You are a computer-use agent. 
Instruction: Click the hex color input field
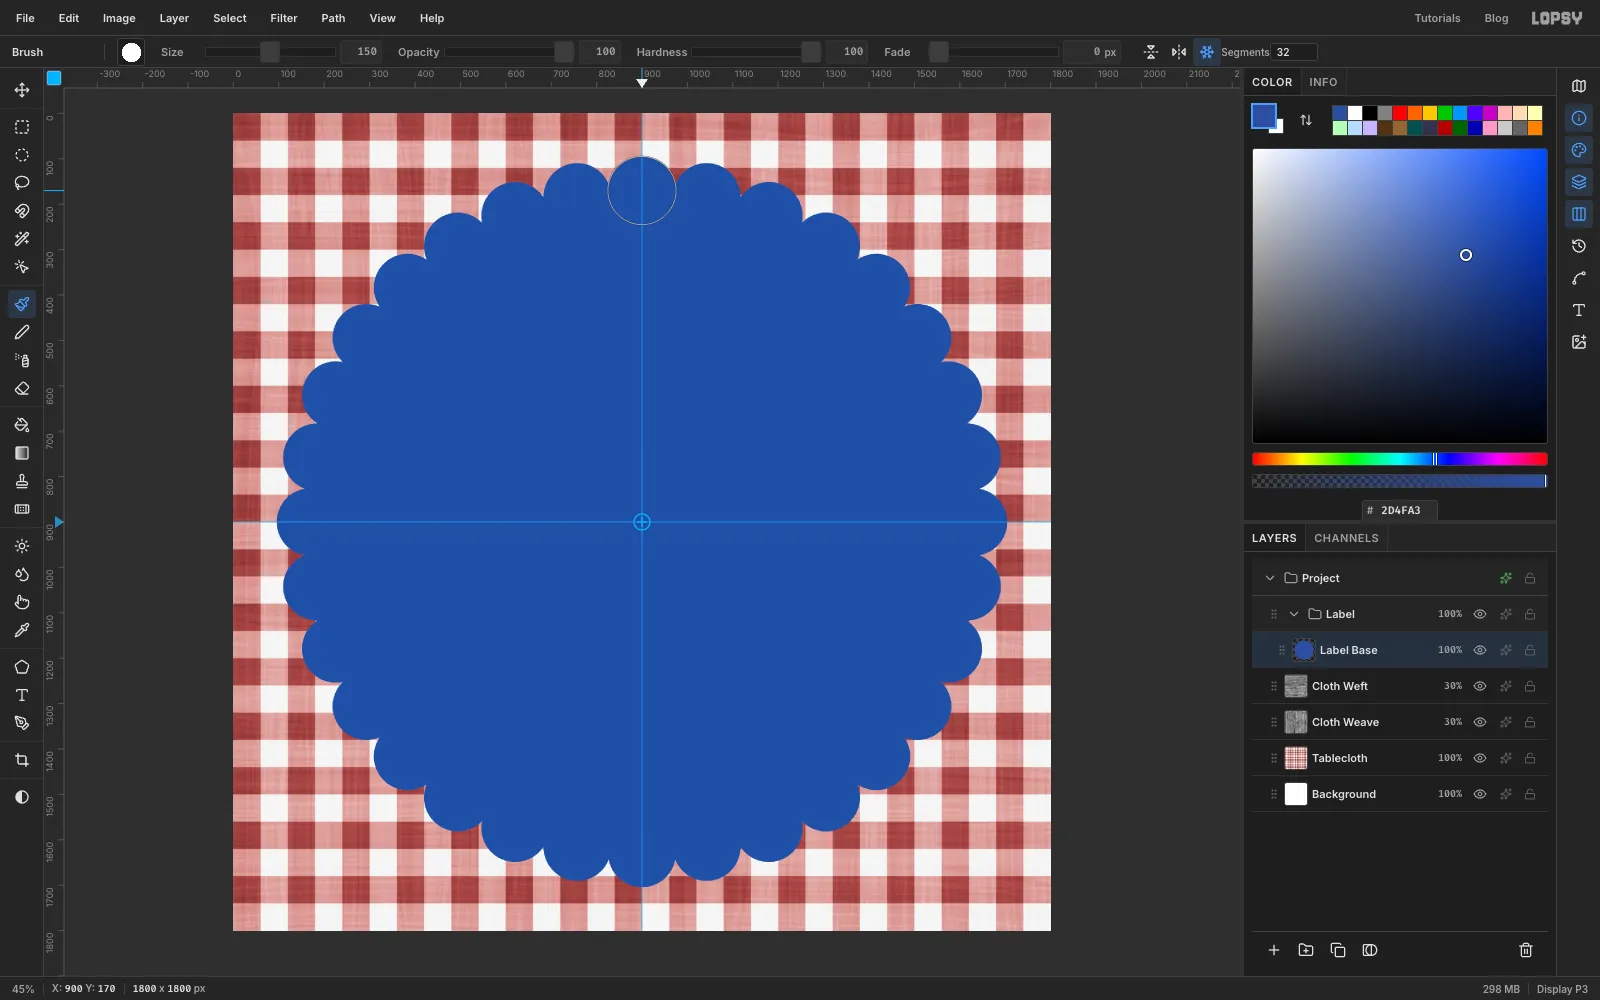(1400, 510)
